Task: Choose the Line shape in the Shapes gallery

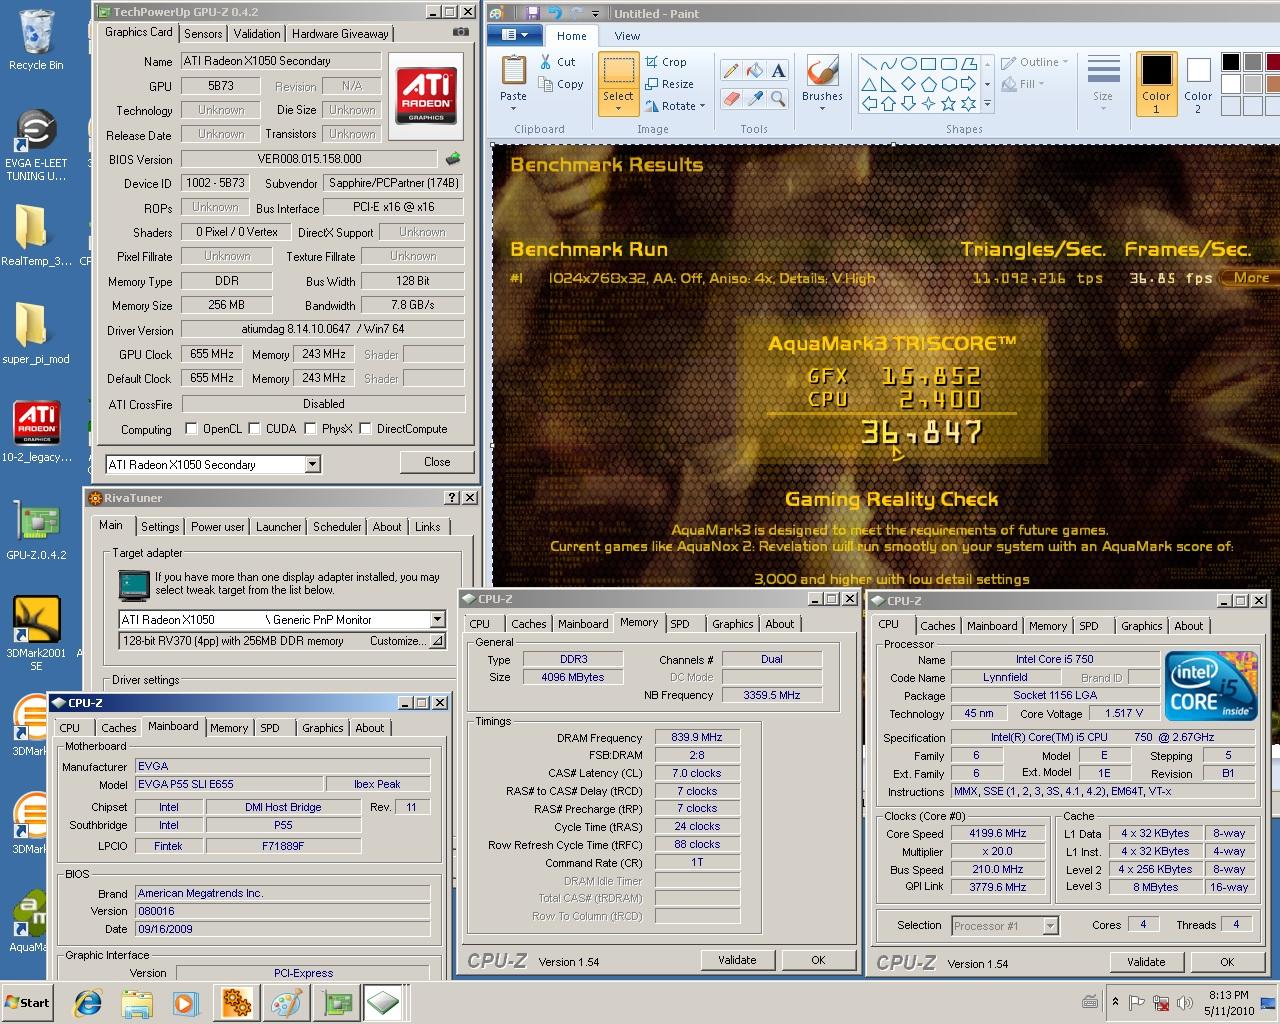Action: 868,63
